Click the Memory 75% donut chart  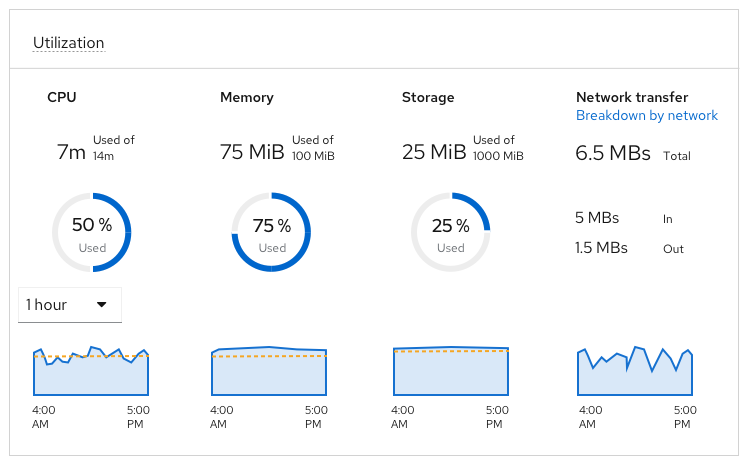coord(271,232)
